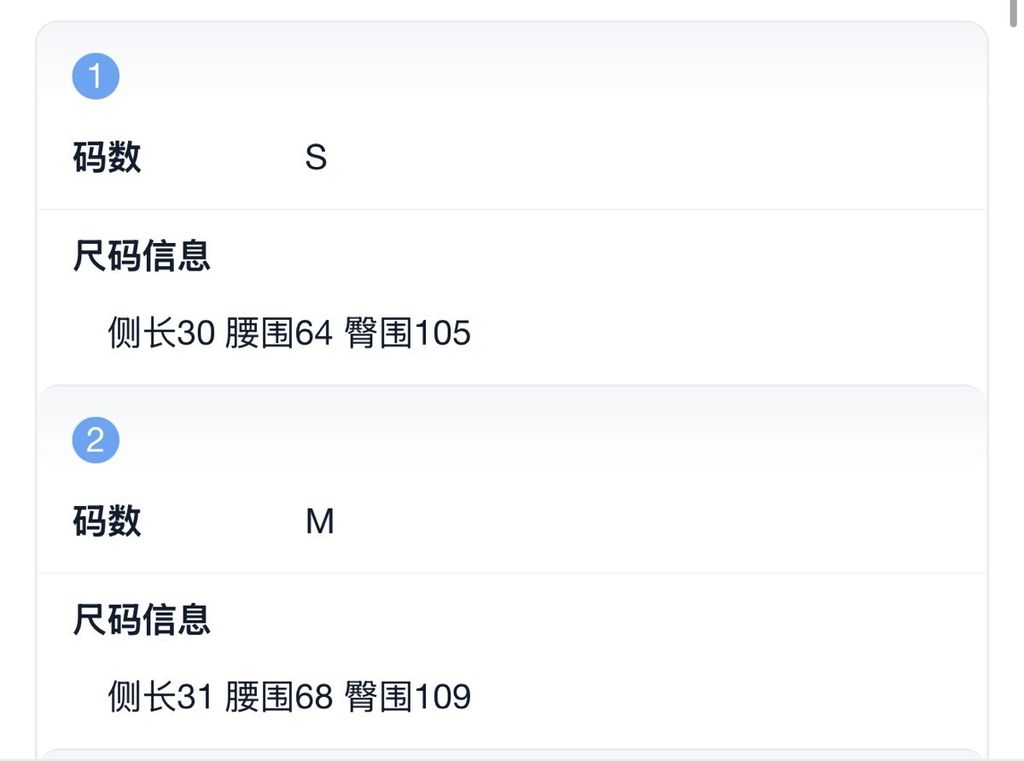The height and width of the screenshot is (761, 1024).
Task: Click the divider below the first 码数 row
Action: tap(512, 206)
